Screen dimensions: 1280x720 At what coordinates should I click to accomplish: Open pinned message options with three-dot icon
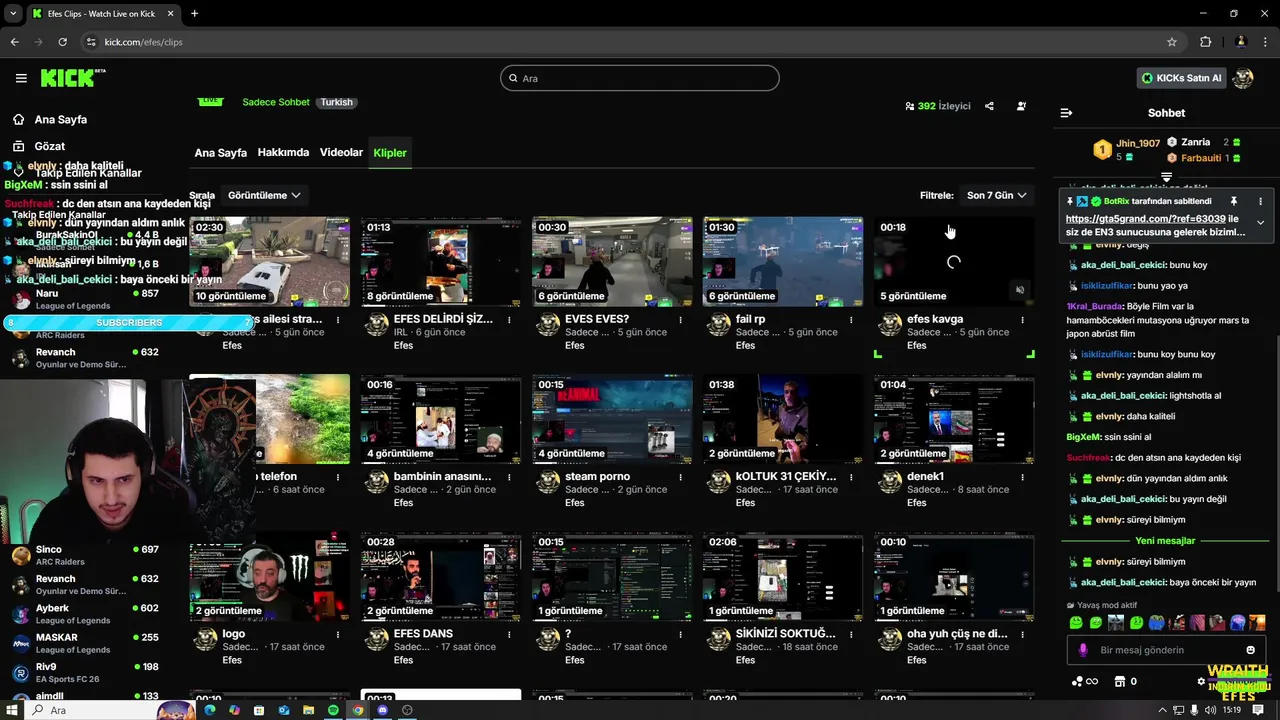click(x=1260, y=201)
